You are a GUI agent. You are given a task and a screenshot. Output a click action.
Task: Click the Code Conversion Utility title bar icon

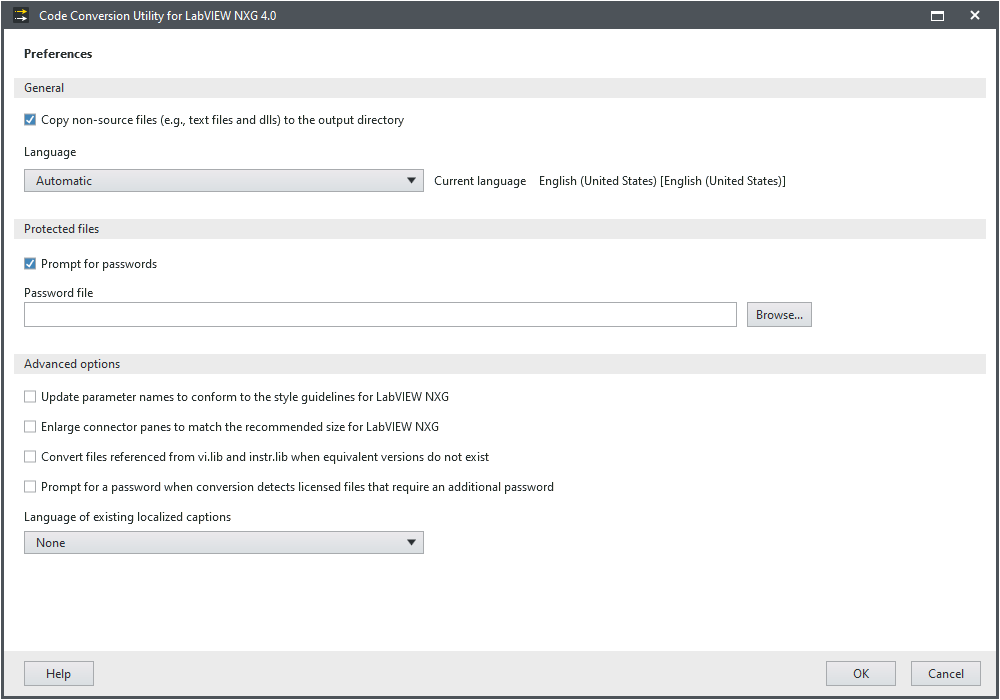[x=21, y=15]
